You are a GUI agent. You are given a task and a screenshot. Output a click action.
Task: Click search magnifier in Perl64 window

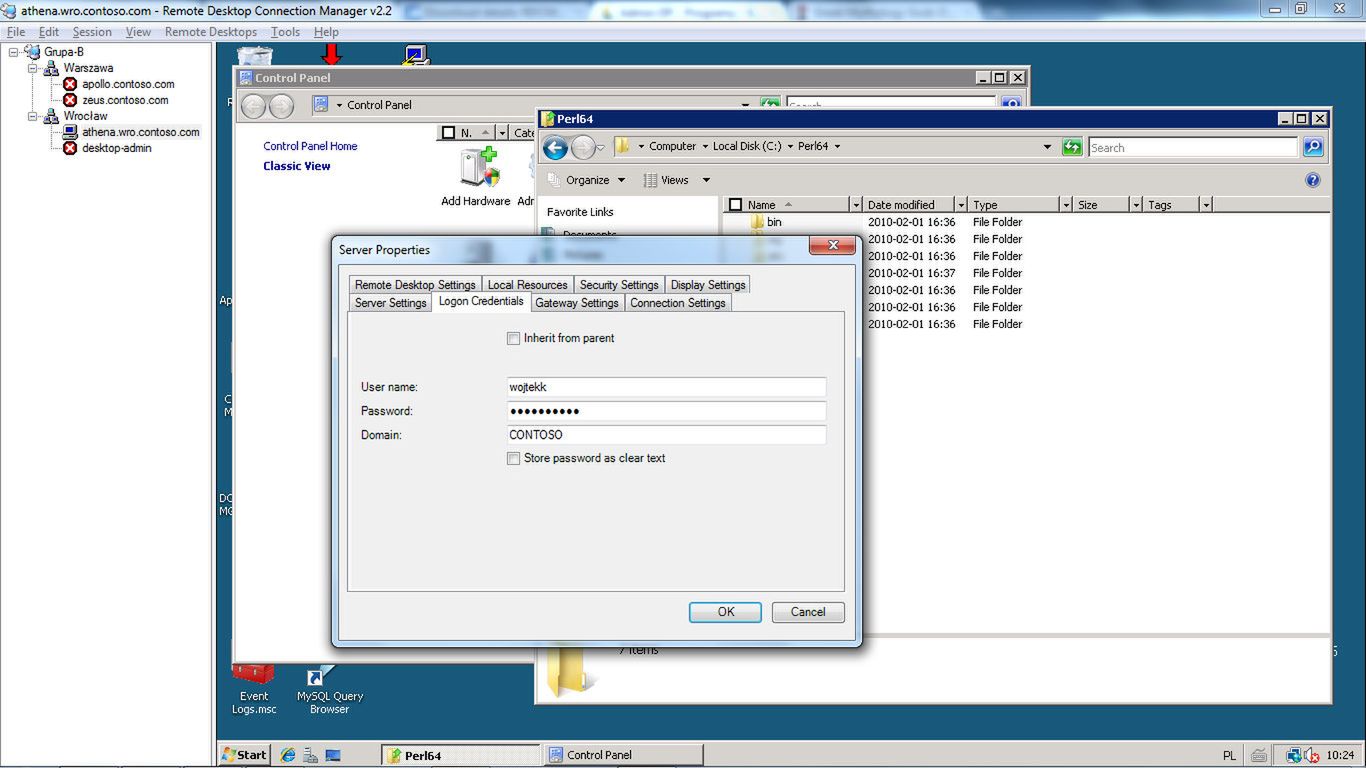point(1313,147)
